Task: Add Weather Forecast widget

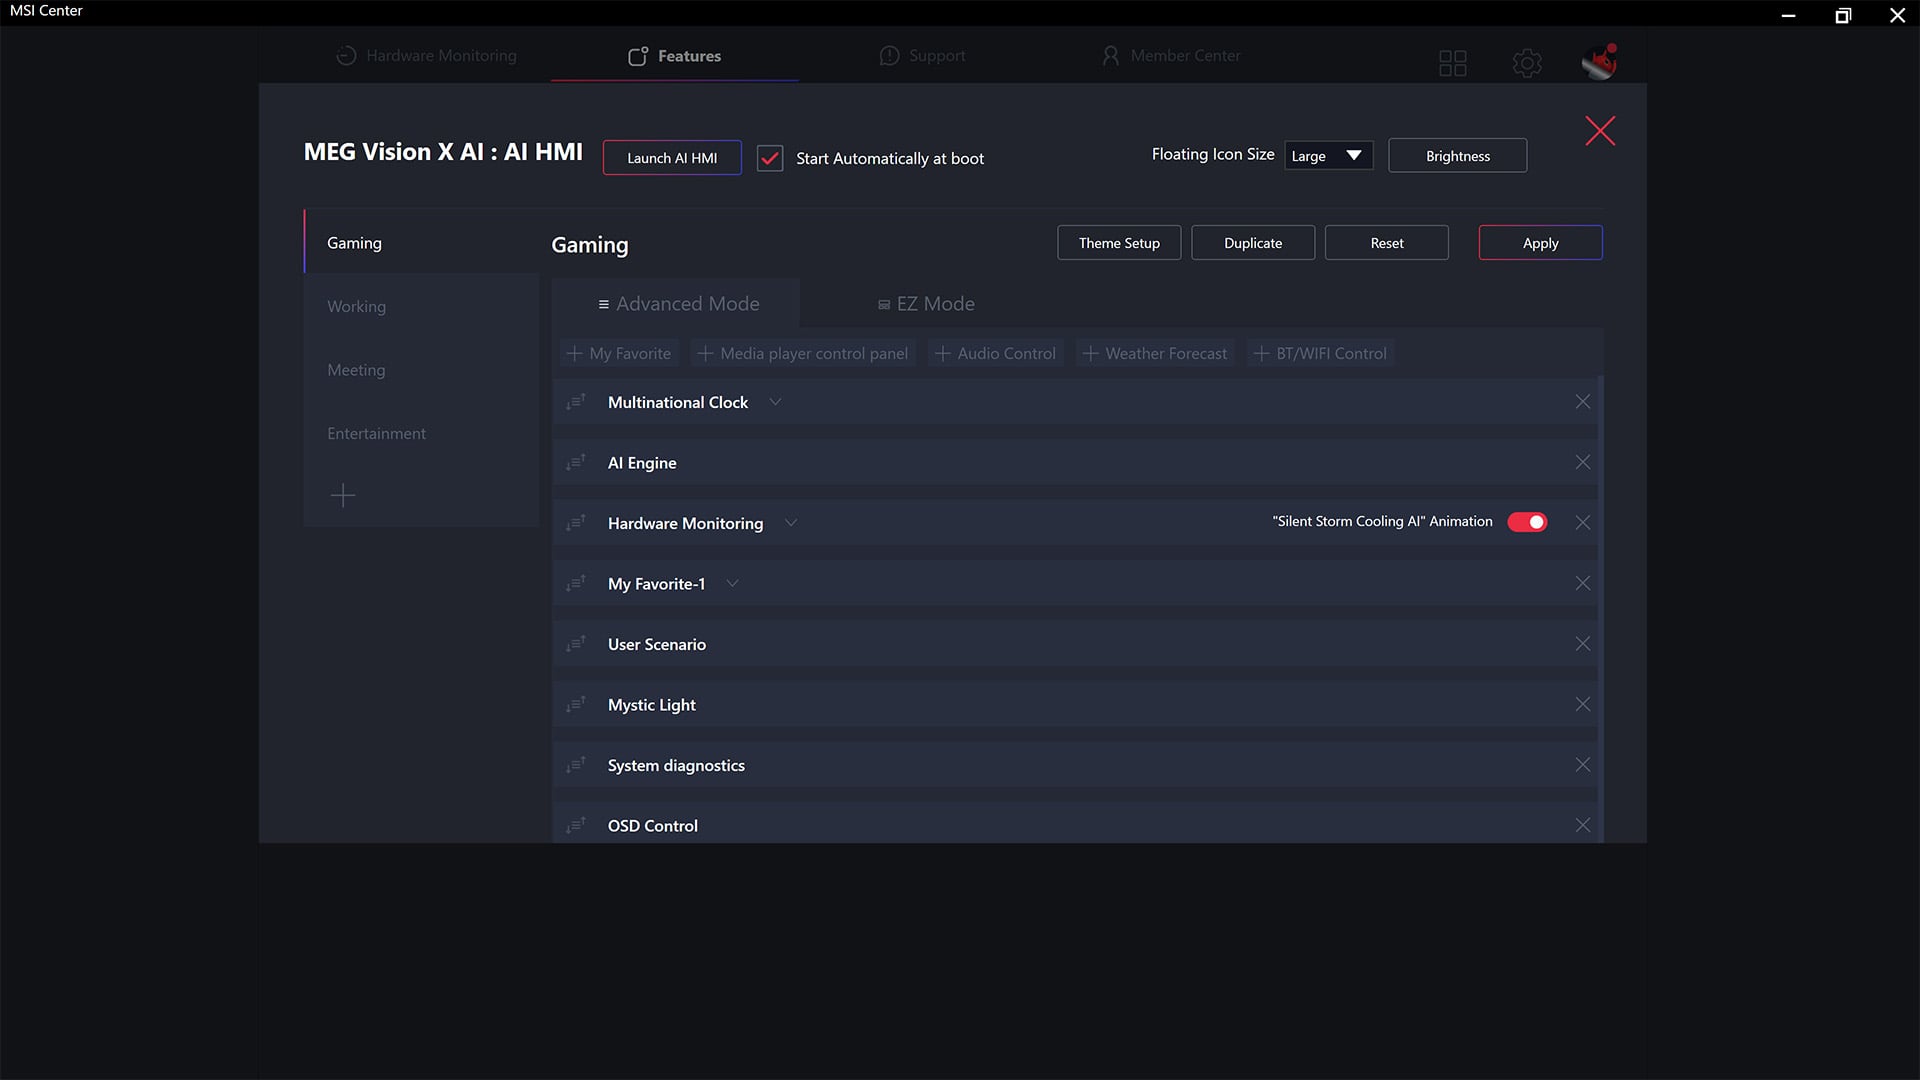Action: tap(1155, 353)
